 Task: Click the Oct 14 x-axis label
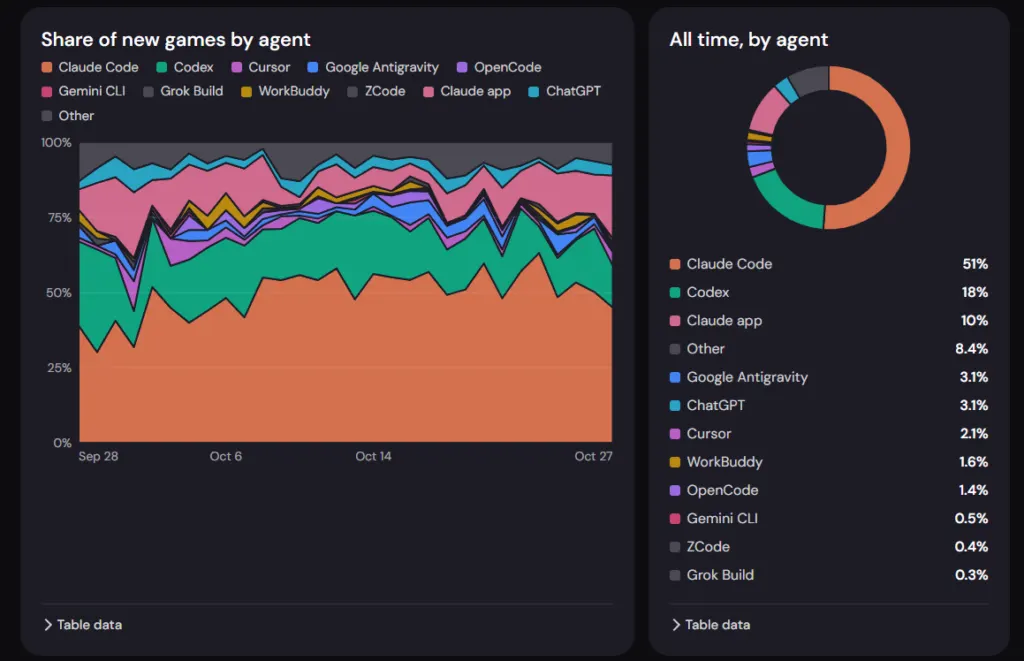[374, 457]
